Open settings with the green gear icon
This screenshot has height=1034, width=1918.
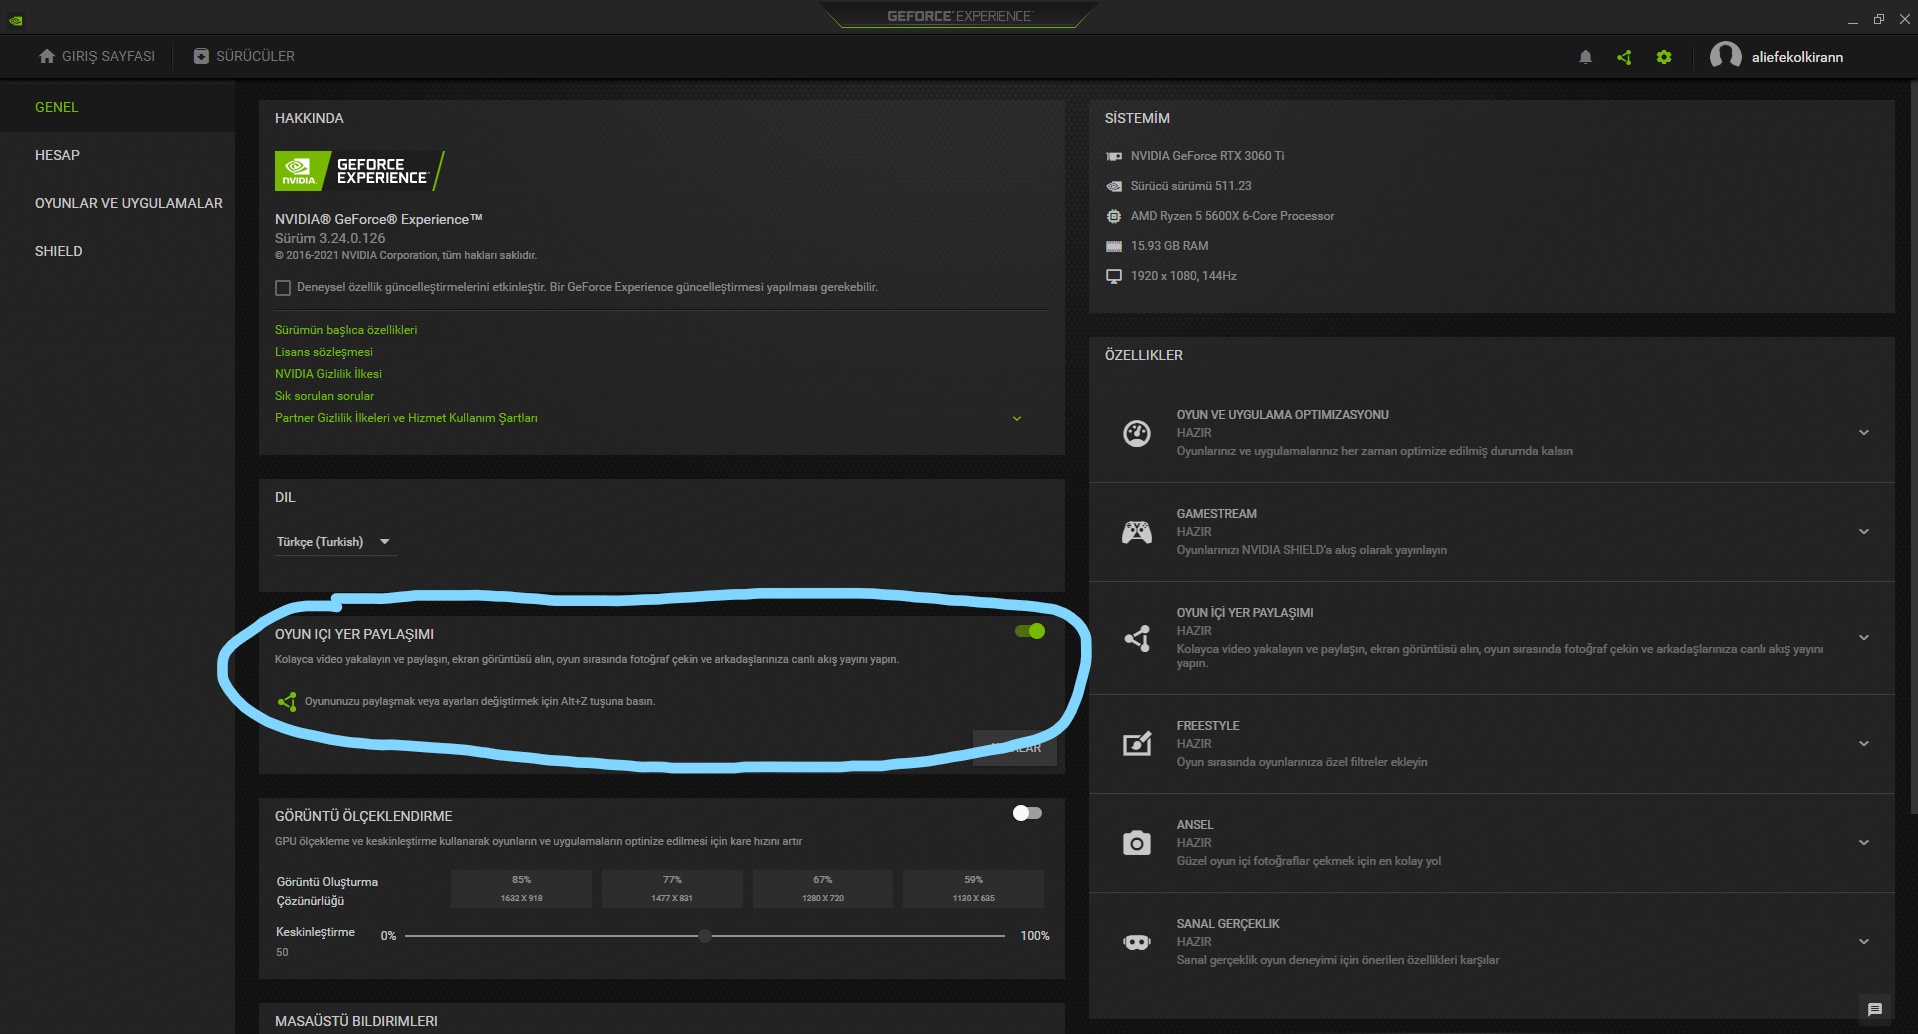[x=1664, y=57]
